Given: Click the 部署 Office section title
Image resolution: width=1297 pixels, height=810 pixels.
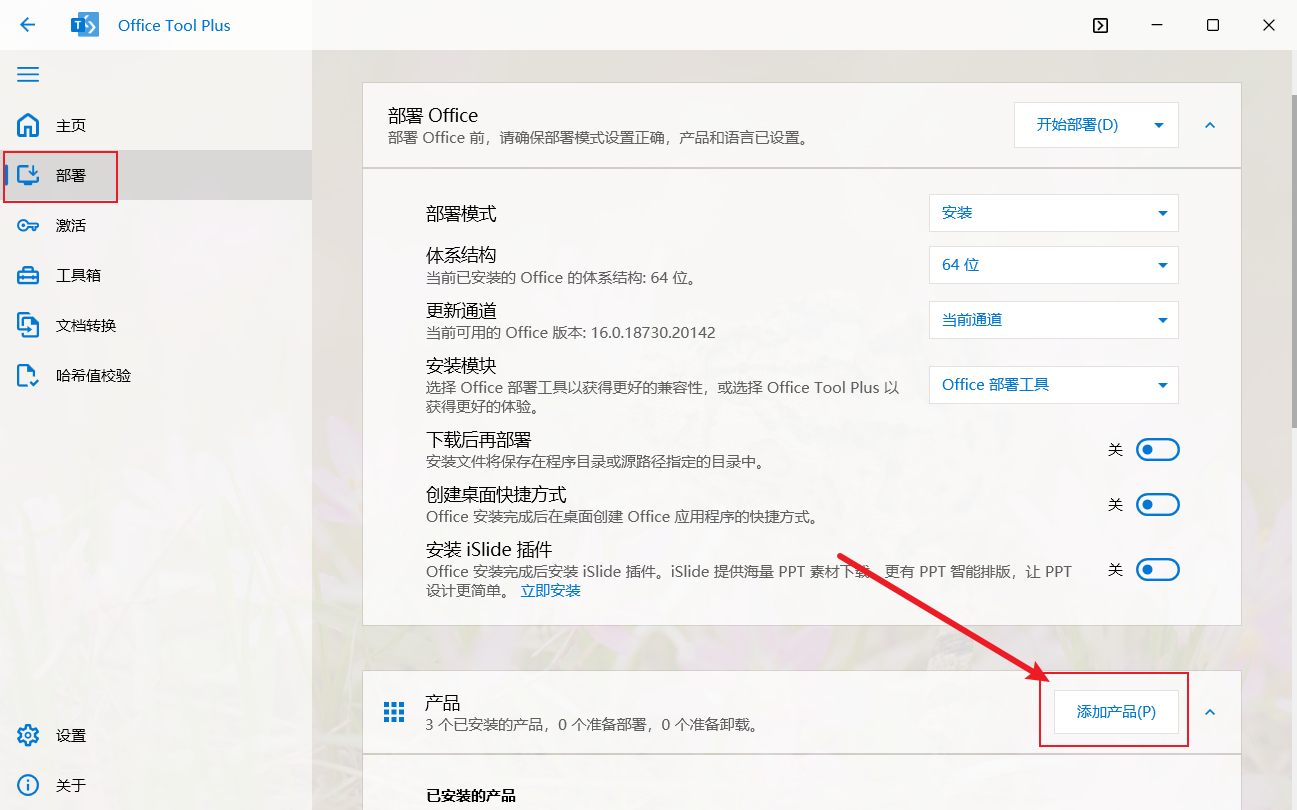Looking at the screenshot, I should coord(433,115).
